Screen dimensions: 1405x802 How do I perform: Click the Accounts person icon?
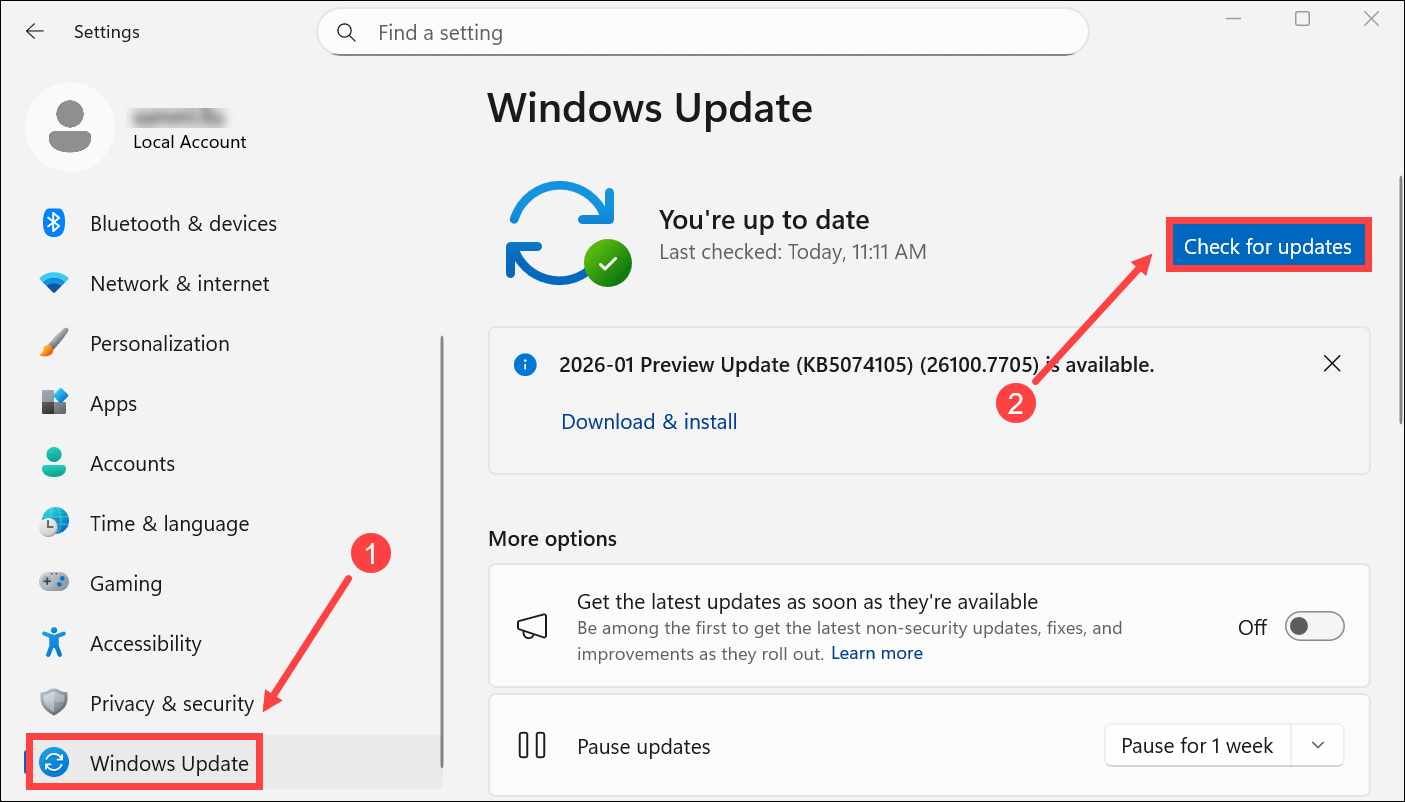point(54,463)
